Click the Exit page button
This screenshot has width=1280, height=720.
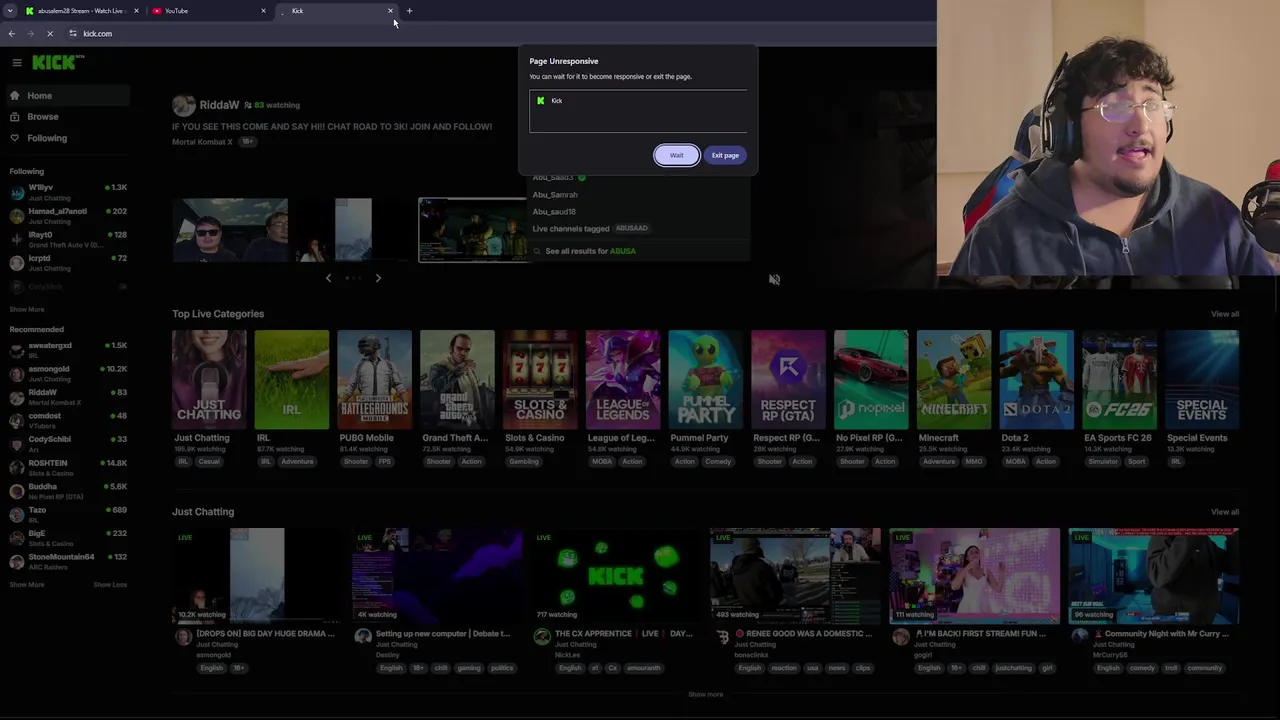(725, 155)
